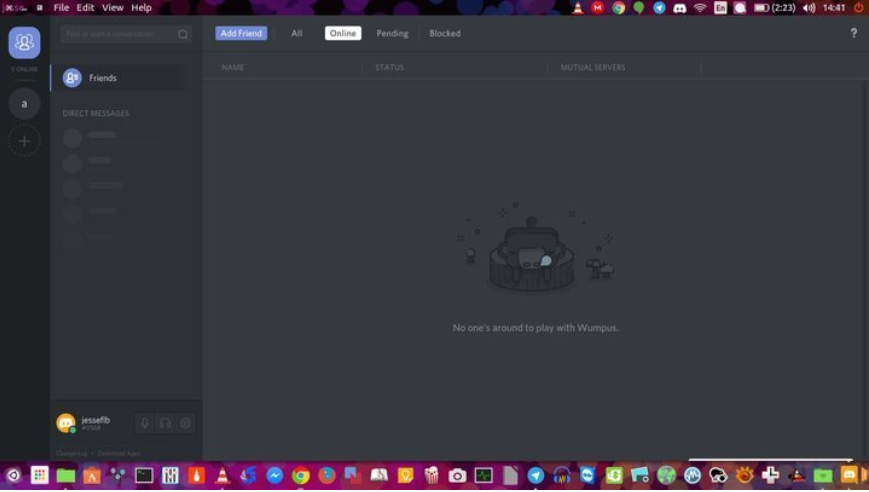Focus the Find or start a conversation field
Image resolution: width=869 pixels, height=492 pixels.
(x=126, y=34)
